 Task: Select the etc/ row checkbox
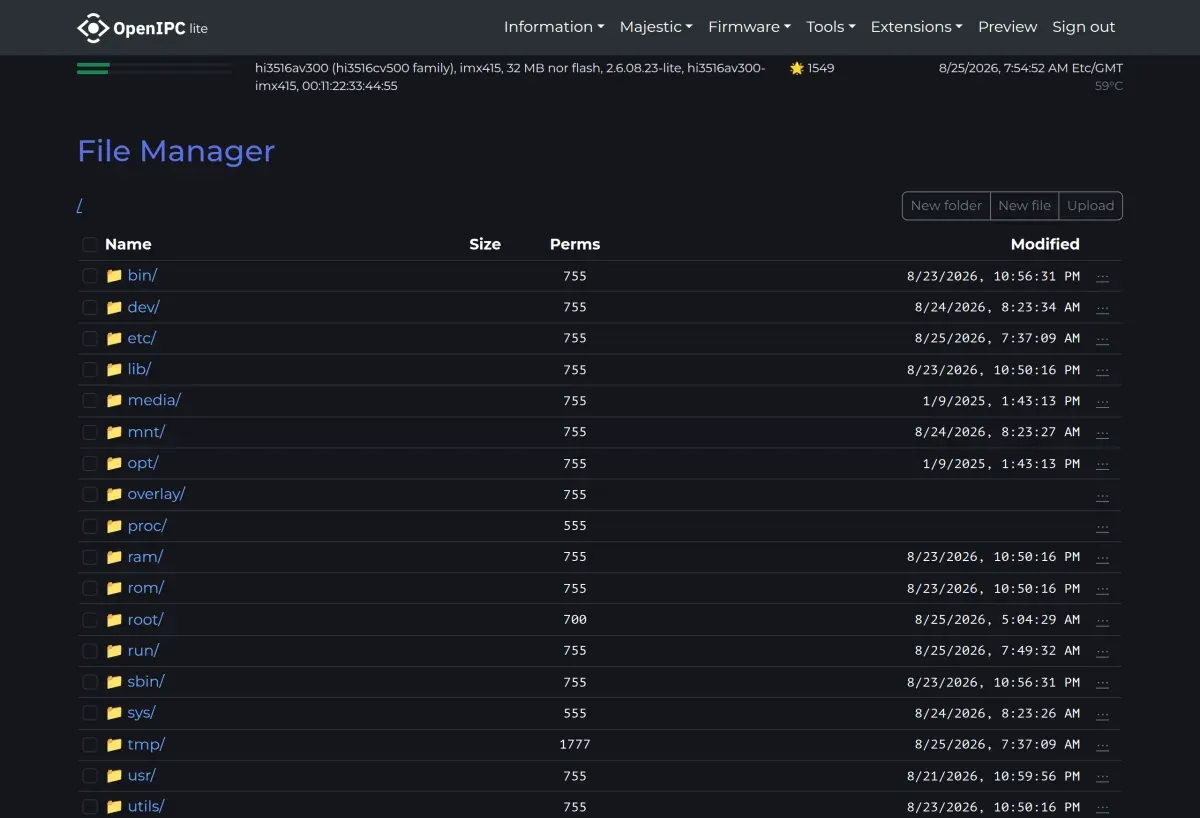90,338
